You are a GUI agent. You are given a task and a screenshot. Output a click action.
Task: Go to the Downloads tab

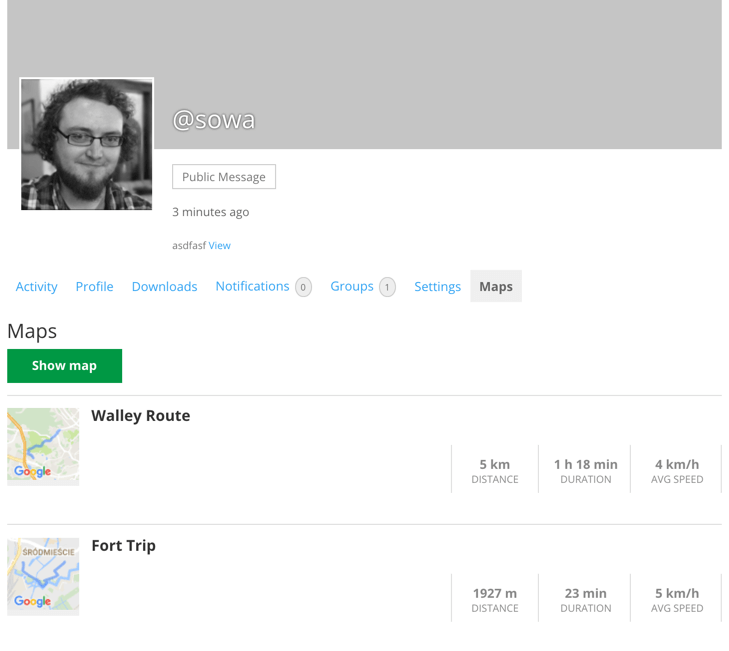164,286
